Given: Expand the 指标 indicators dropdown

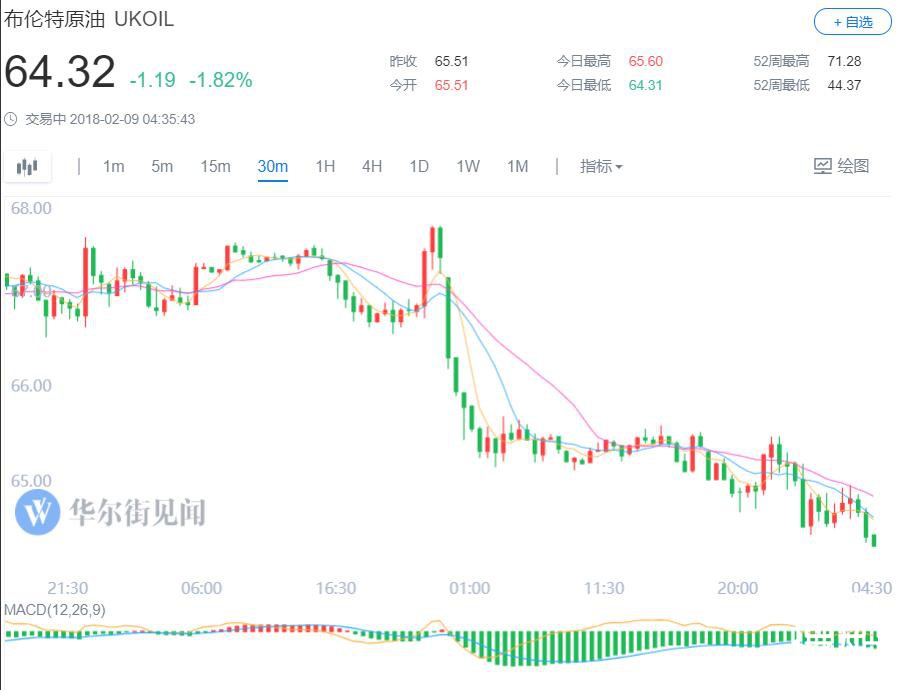Looking at the screenshot, I should coord(601,166).
